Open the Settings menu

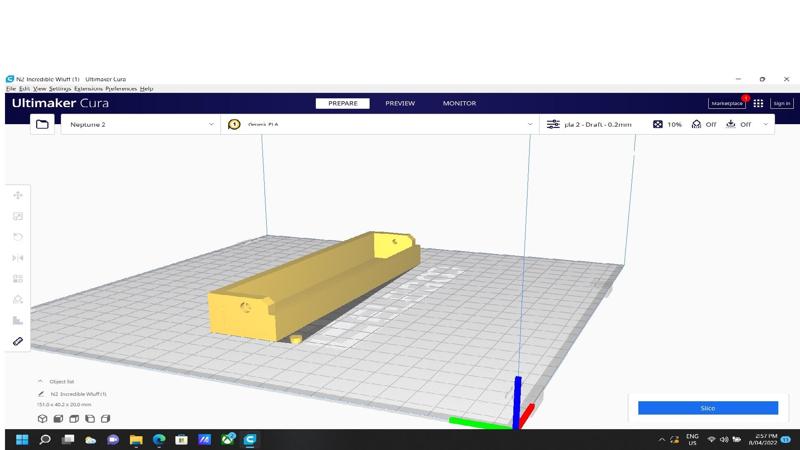pos(60,89)
